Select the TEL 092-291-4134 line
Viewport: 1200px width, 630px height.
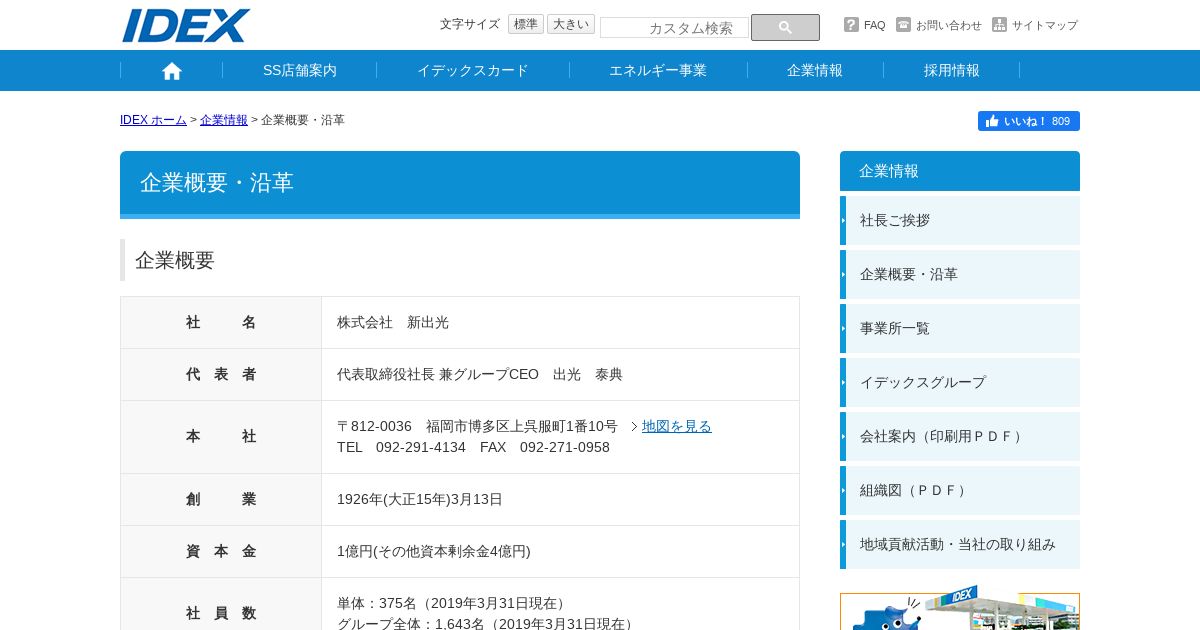click(473, 448)
